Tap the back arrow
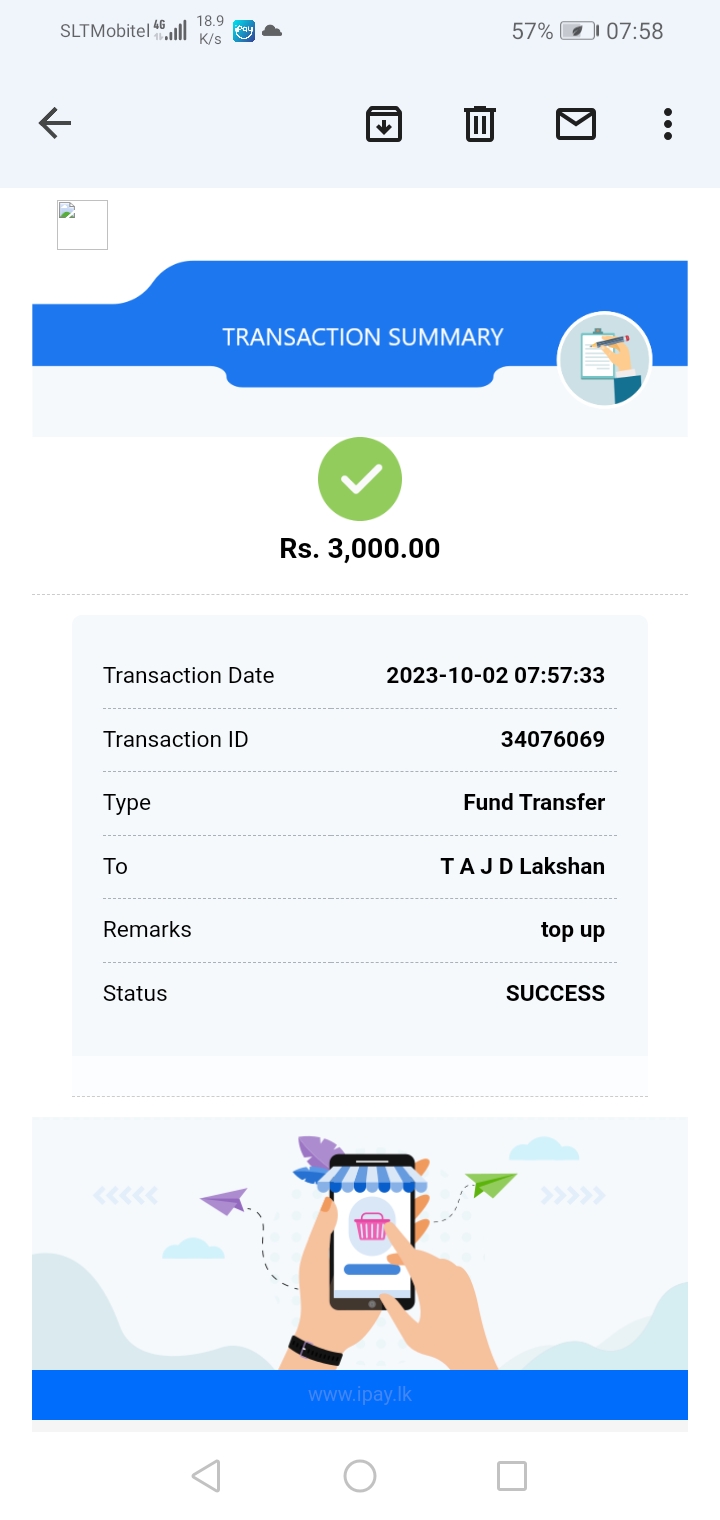 tap(55, 124)
